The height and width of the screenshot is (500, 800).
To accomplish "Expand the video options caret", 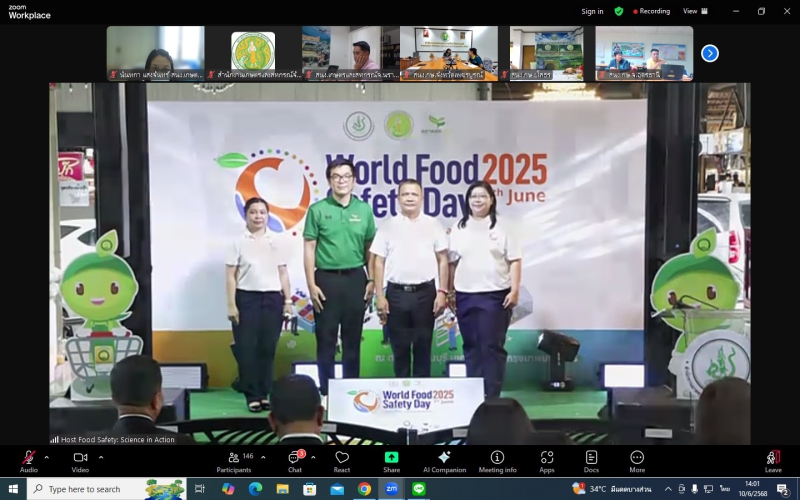I will pos(101,457).
